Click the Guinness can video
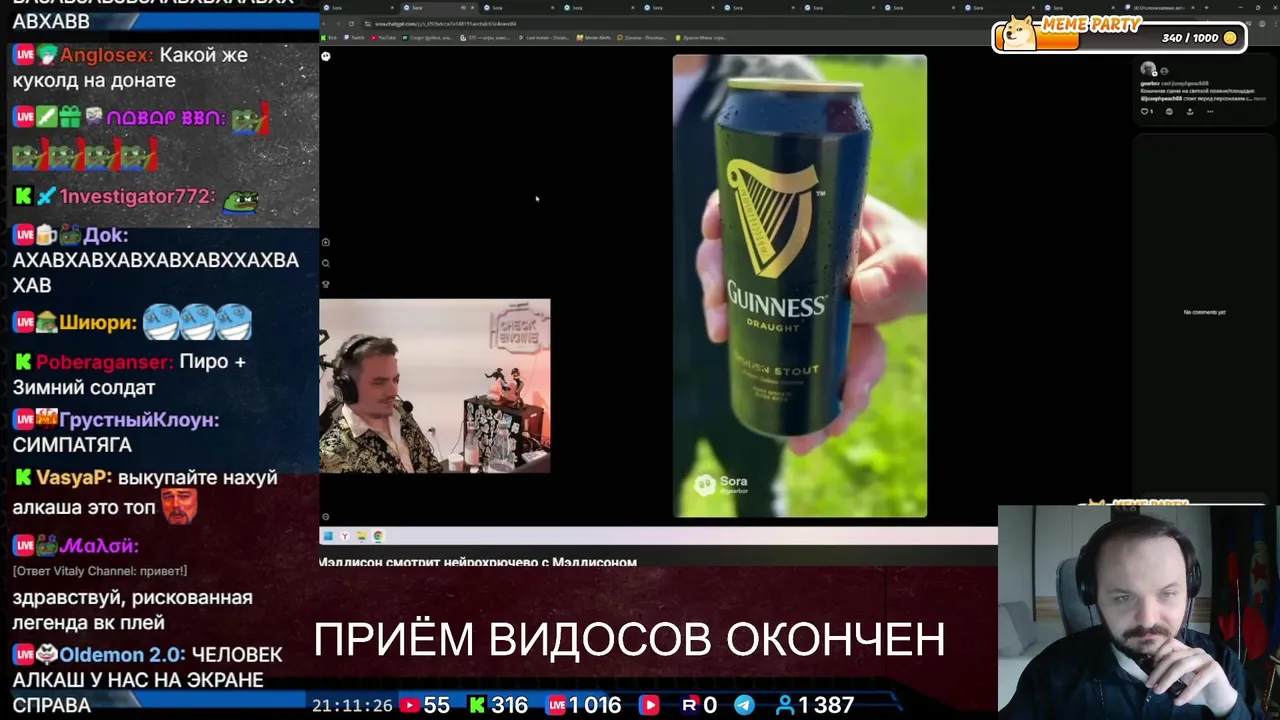The image size is (1280, 720). pyautogui.click(x=800, y=286)
